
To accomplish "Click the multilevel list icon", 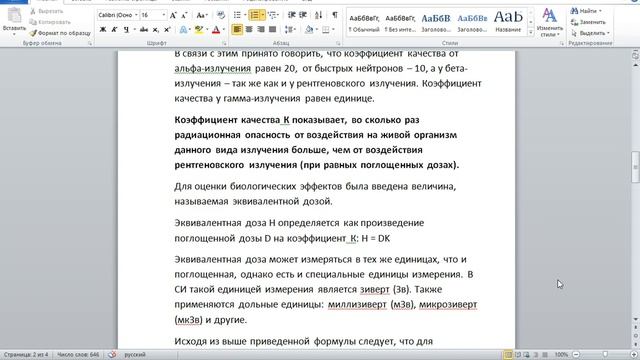I will tap(273, 15).
